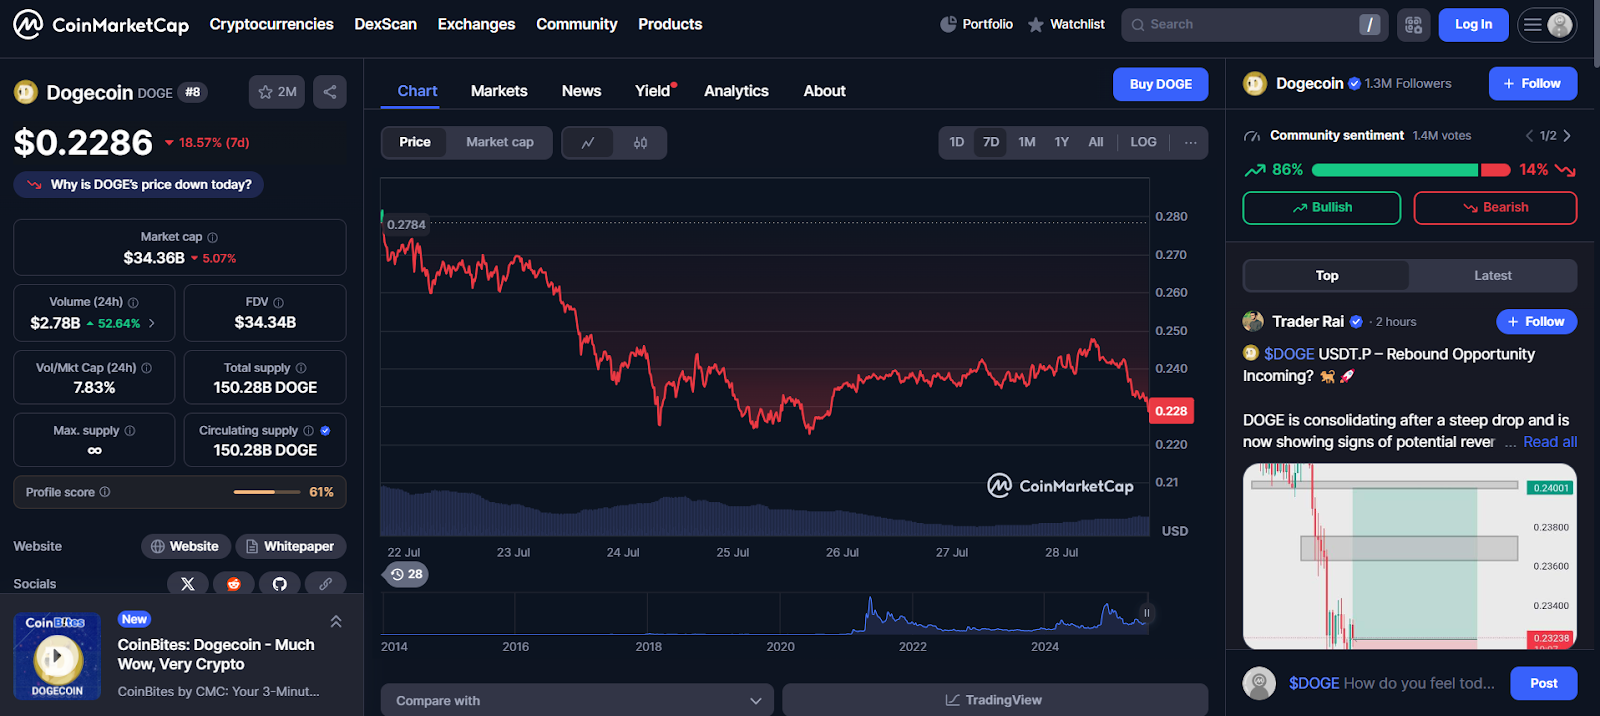Click Trader Rai's profile avatar
The width and height of the screenshot is (1600, 716).
[1253, 322]
